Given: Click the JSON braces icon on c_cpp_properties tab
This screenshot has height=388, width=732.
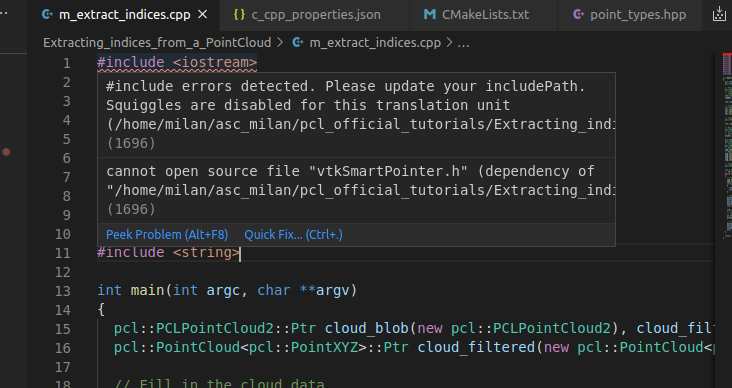Looking at the screenshot, I should [x=239, y=15].
